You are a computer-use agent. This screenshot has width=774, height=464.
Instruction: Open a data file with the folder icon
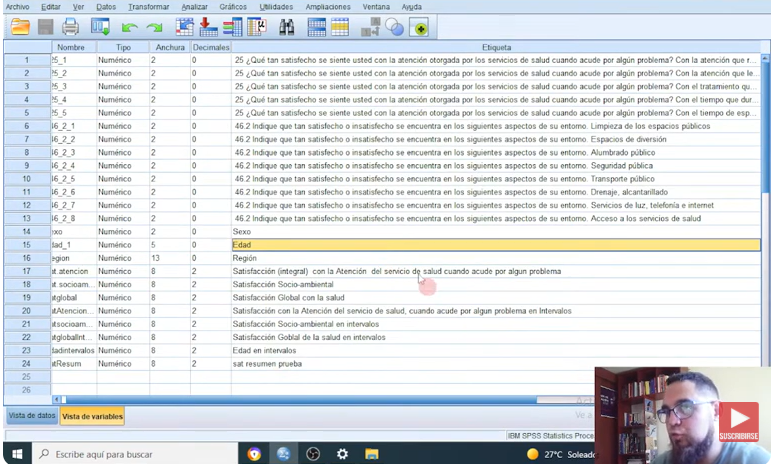pyautogui.click(x=20, y=27)
